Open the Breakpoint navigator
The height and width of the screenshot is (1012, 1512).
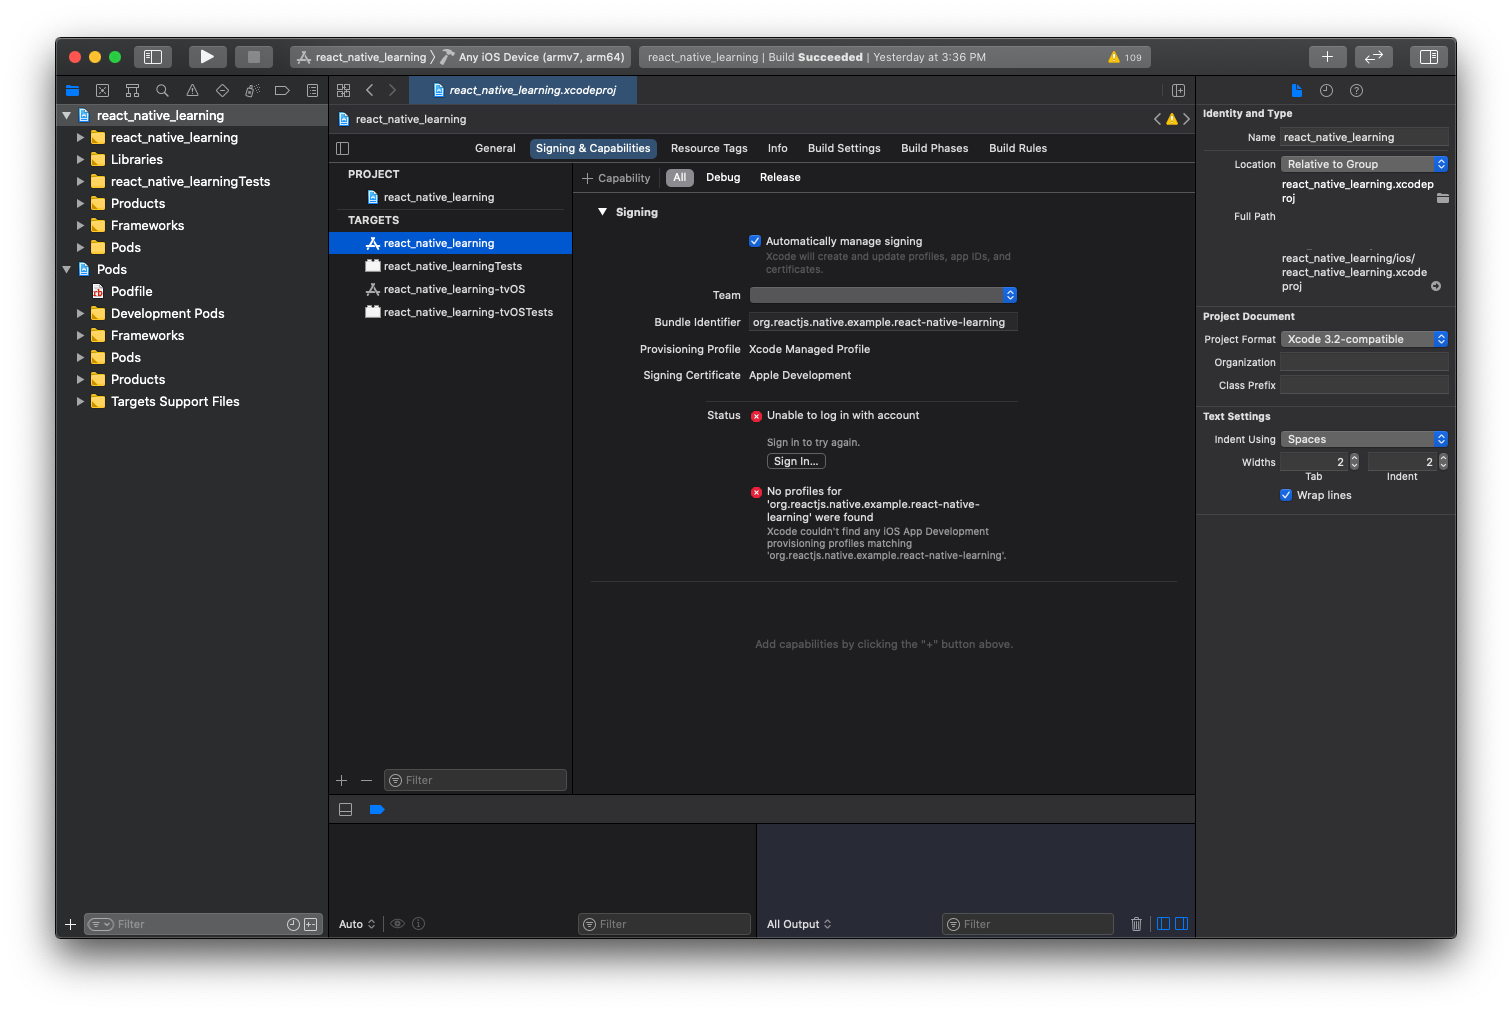(x=282, y=90)
